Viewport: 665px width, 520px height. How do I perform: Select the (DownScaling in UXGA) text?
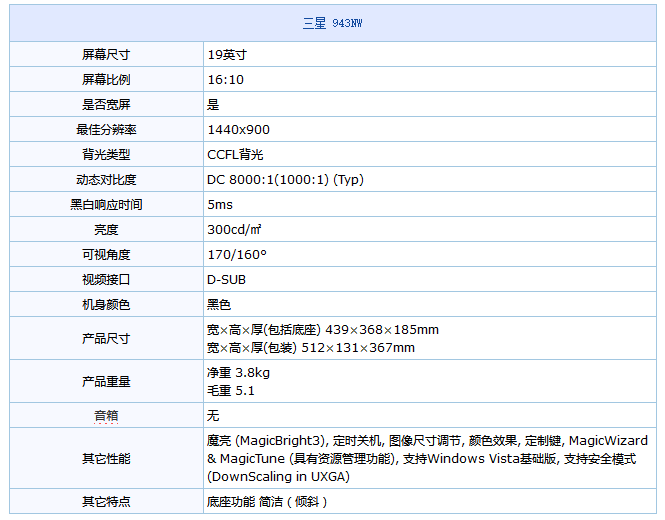click(x=279, y=477)
